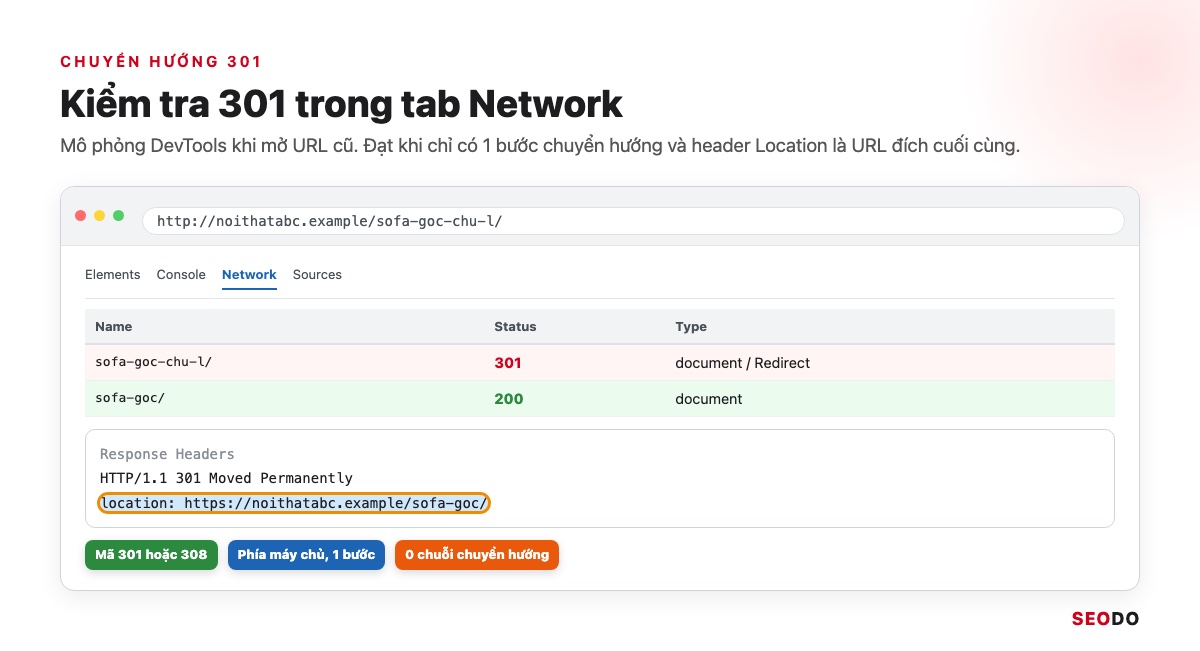The height and width of the screenshot is (651, 1200).
Task: Sort by the Name column header
Action: tap(114, 327)
